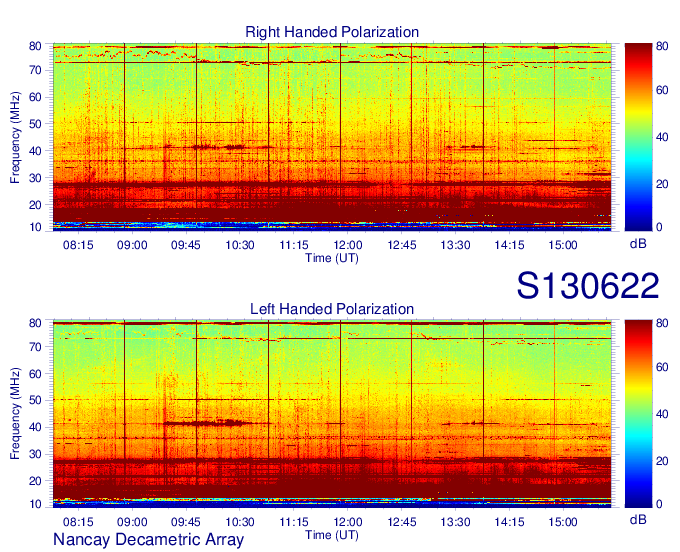Click the top plot's 12:45 time tick label

click(402, 245)
